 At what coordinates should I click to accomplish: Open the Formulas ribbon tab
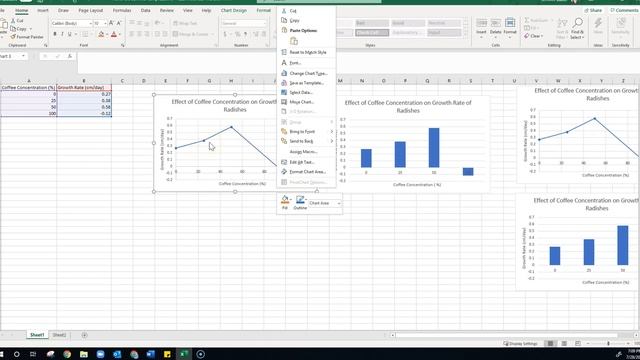coord(122,10)
